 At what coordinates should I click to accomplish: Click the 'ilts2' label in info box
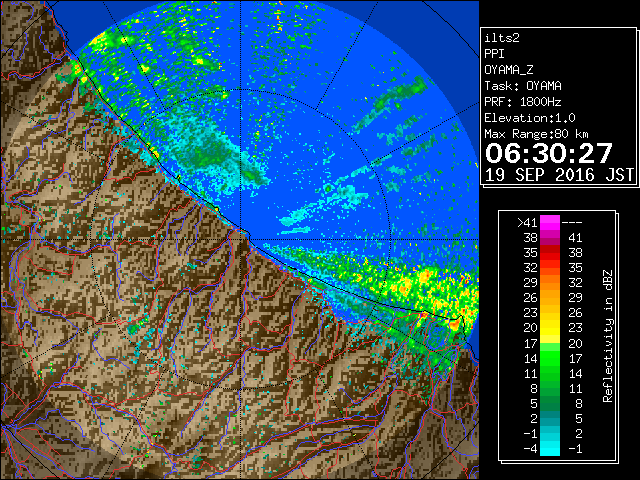[x=502, y=38]
